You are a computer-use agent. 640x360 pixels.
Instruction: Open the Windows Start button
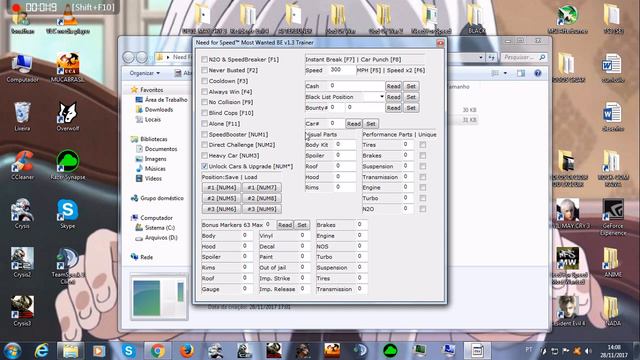coord(12,351)
